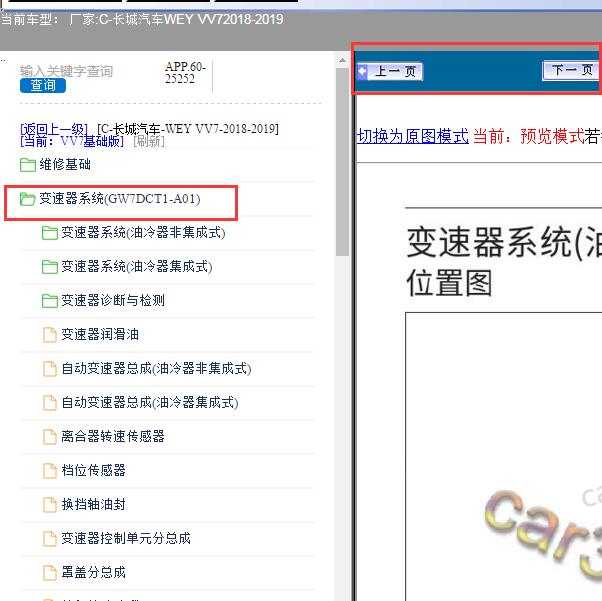Click the tree panel scrollbar up arrow
Image resolution: width=602 pixels, height=601 pixels.
click(342, 60)
